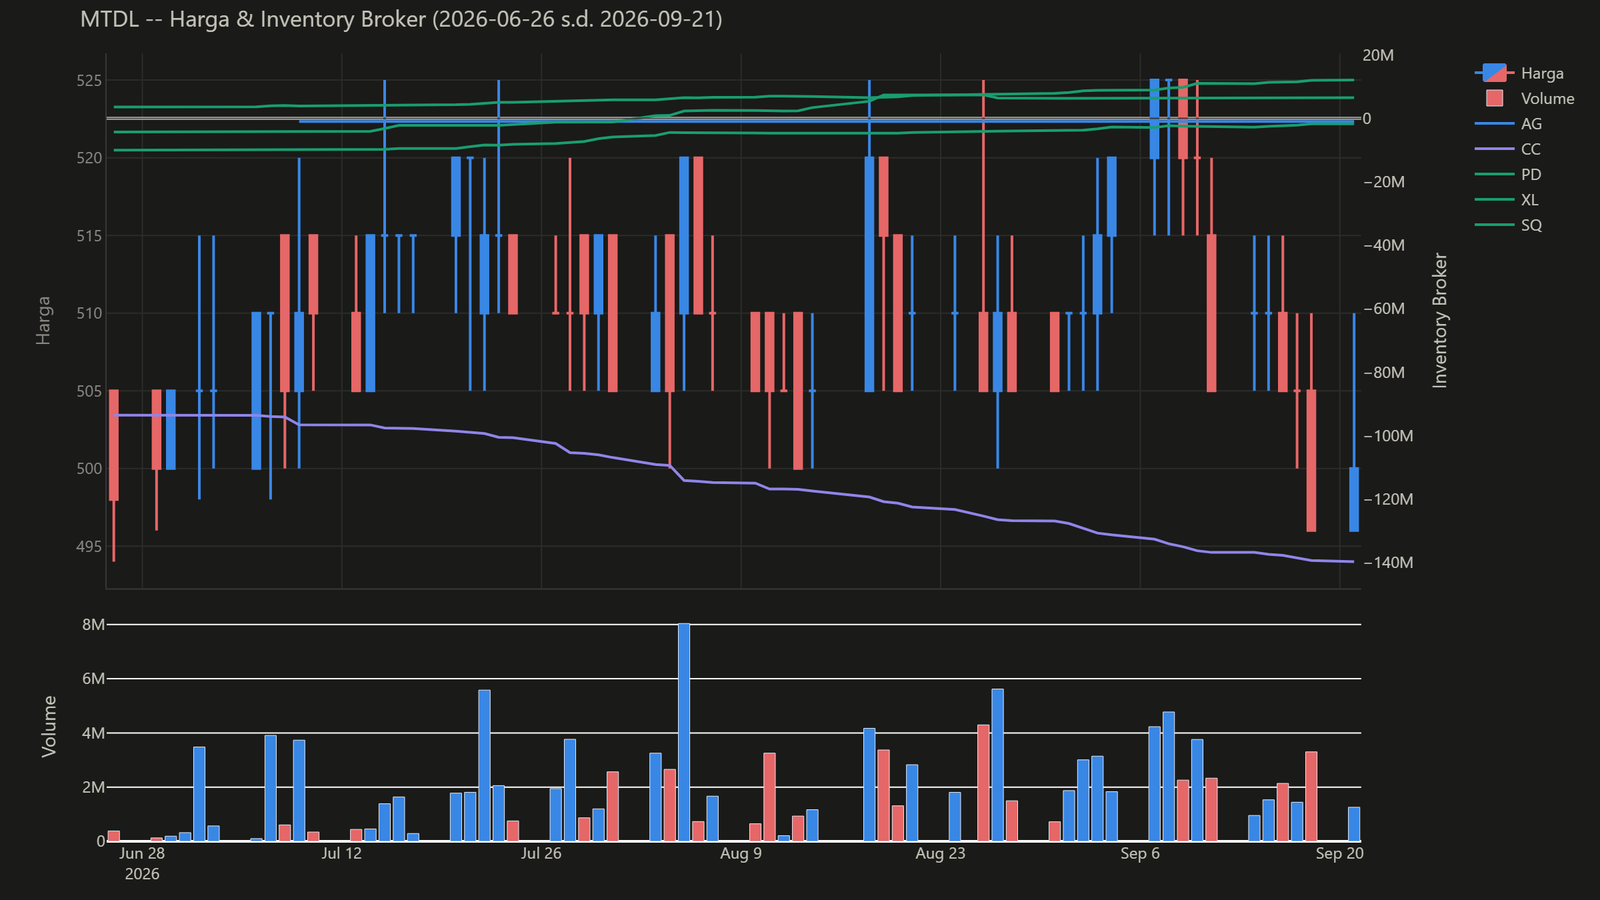Click the 495 price tick label

point(89,546)
